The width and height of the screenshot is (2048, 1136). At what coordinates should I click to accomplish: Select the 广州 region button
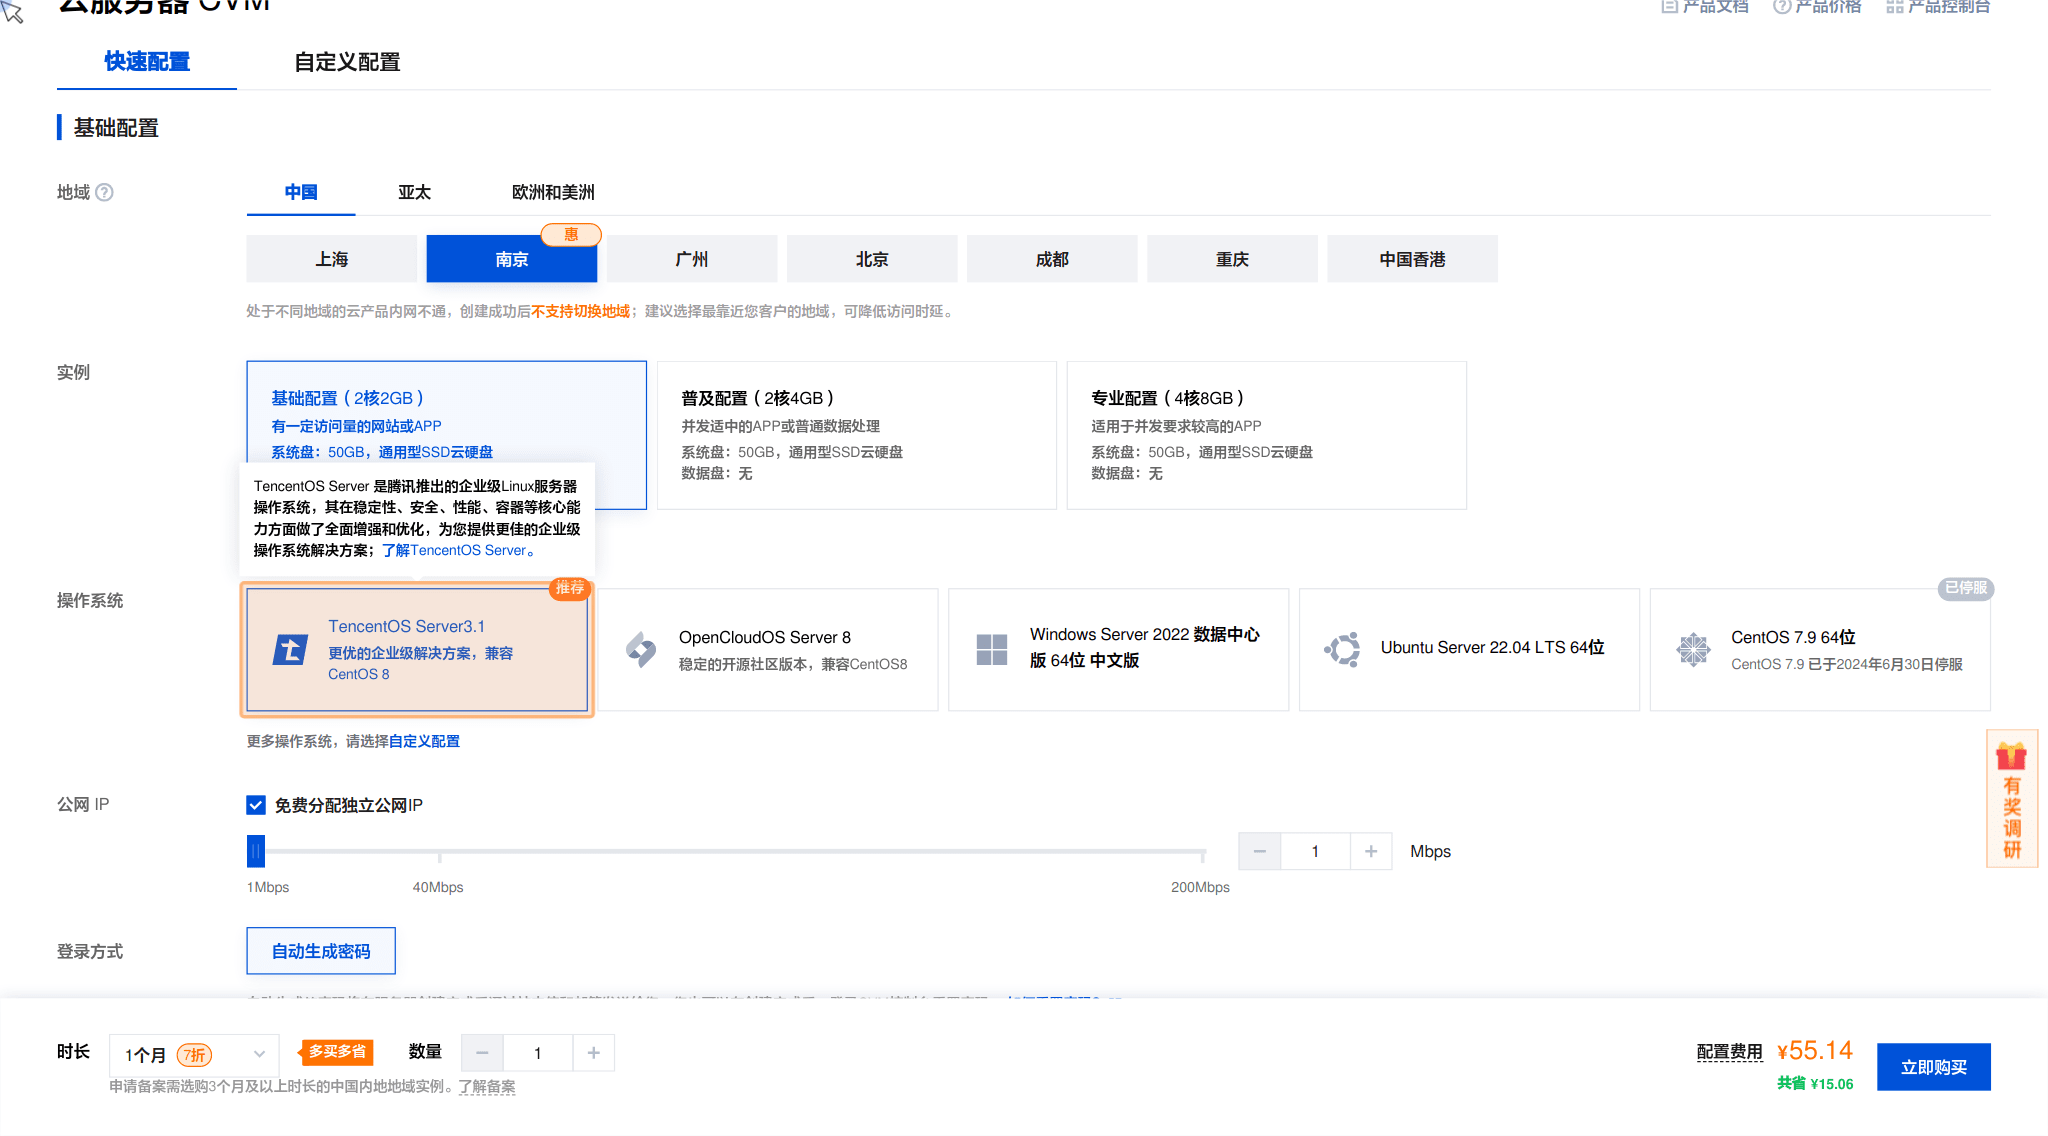(x=691, y=259)
